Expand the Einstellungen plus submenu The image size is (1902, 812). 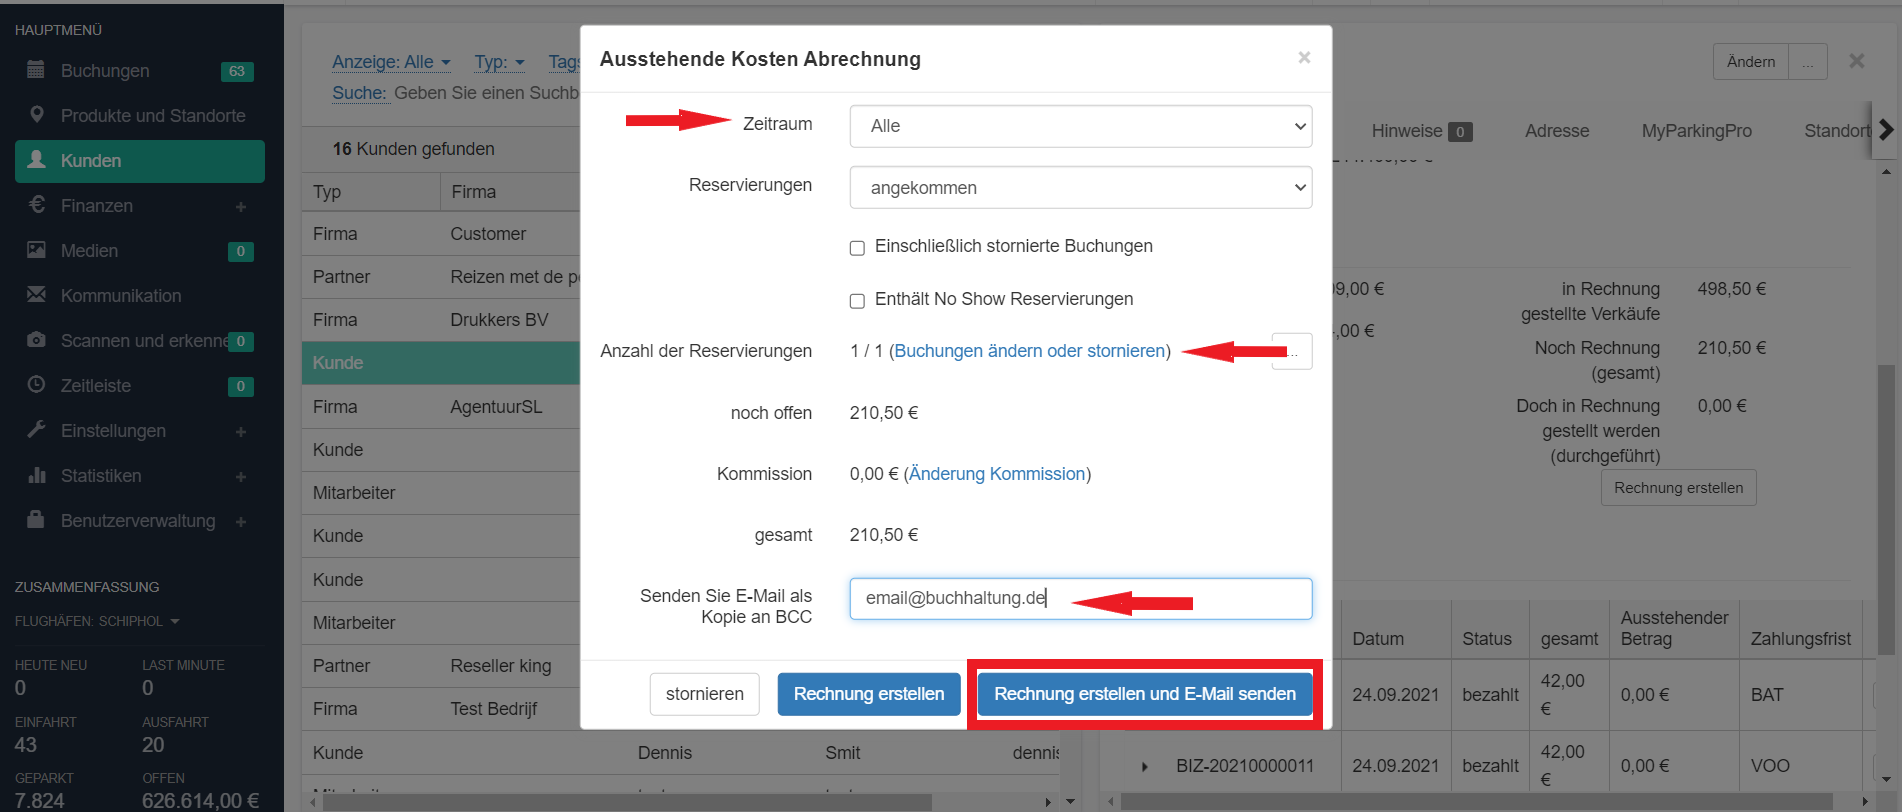[241, 432]
